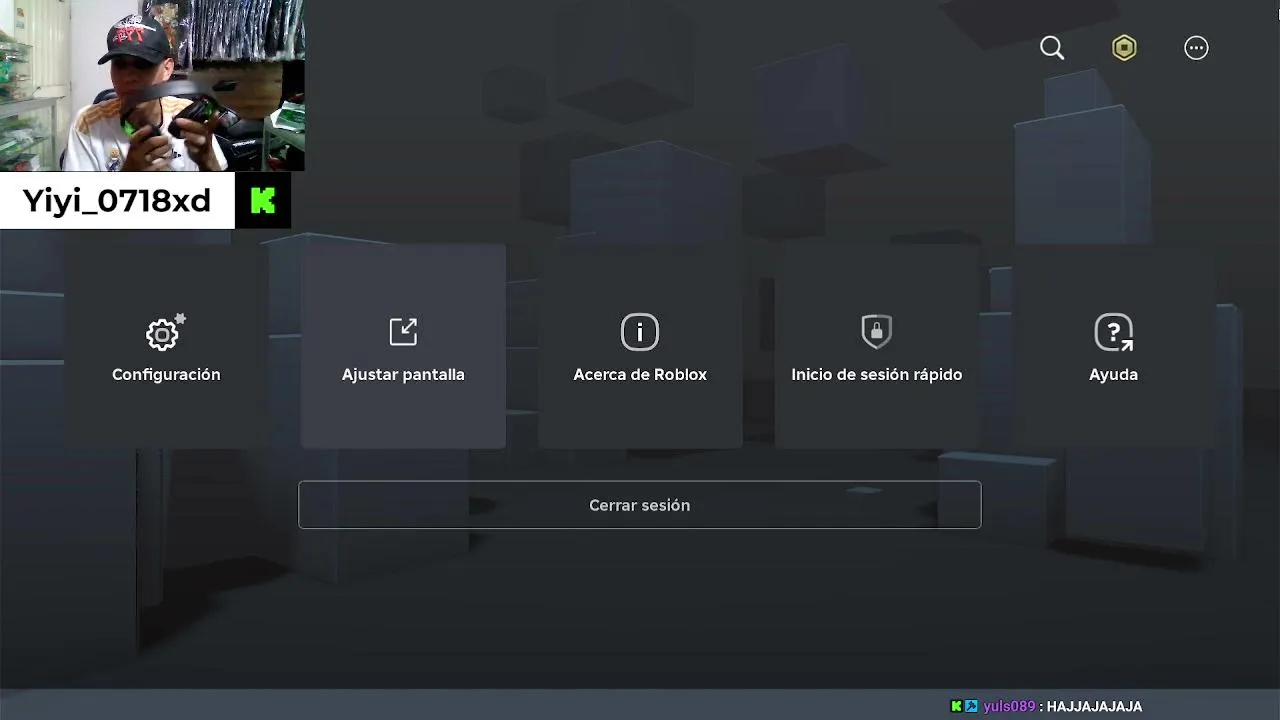Open the Robux currency icon
1280x720 pixels.
(1124, 48)
